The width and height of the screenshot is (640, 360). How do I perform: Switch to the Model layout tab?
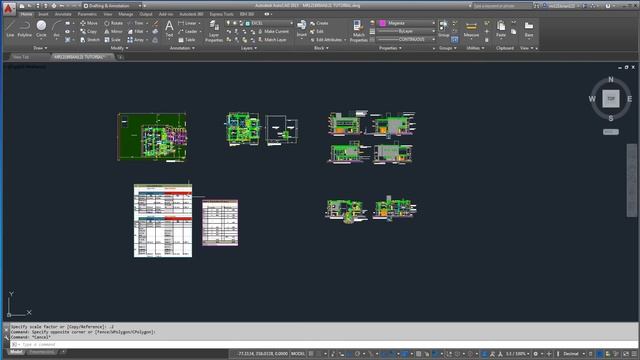[x=16, y=352]
